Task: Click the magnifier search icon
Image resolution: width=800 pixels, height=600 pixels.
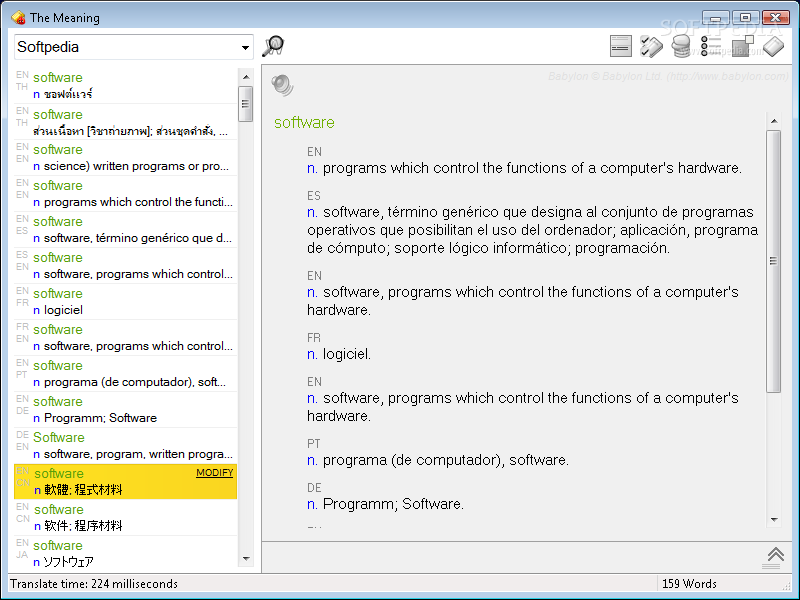Action: (273, 46)
